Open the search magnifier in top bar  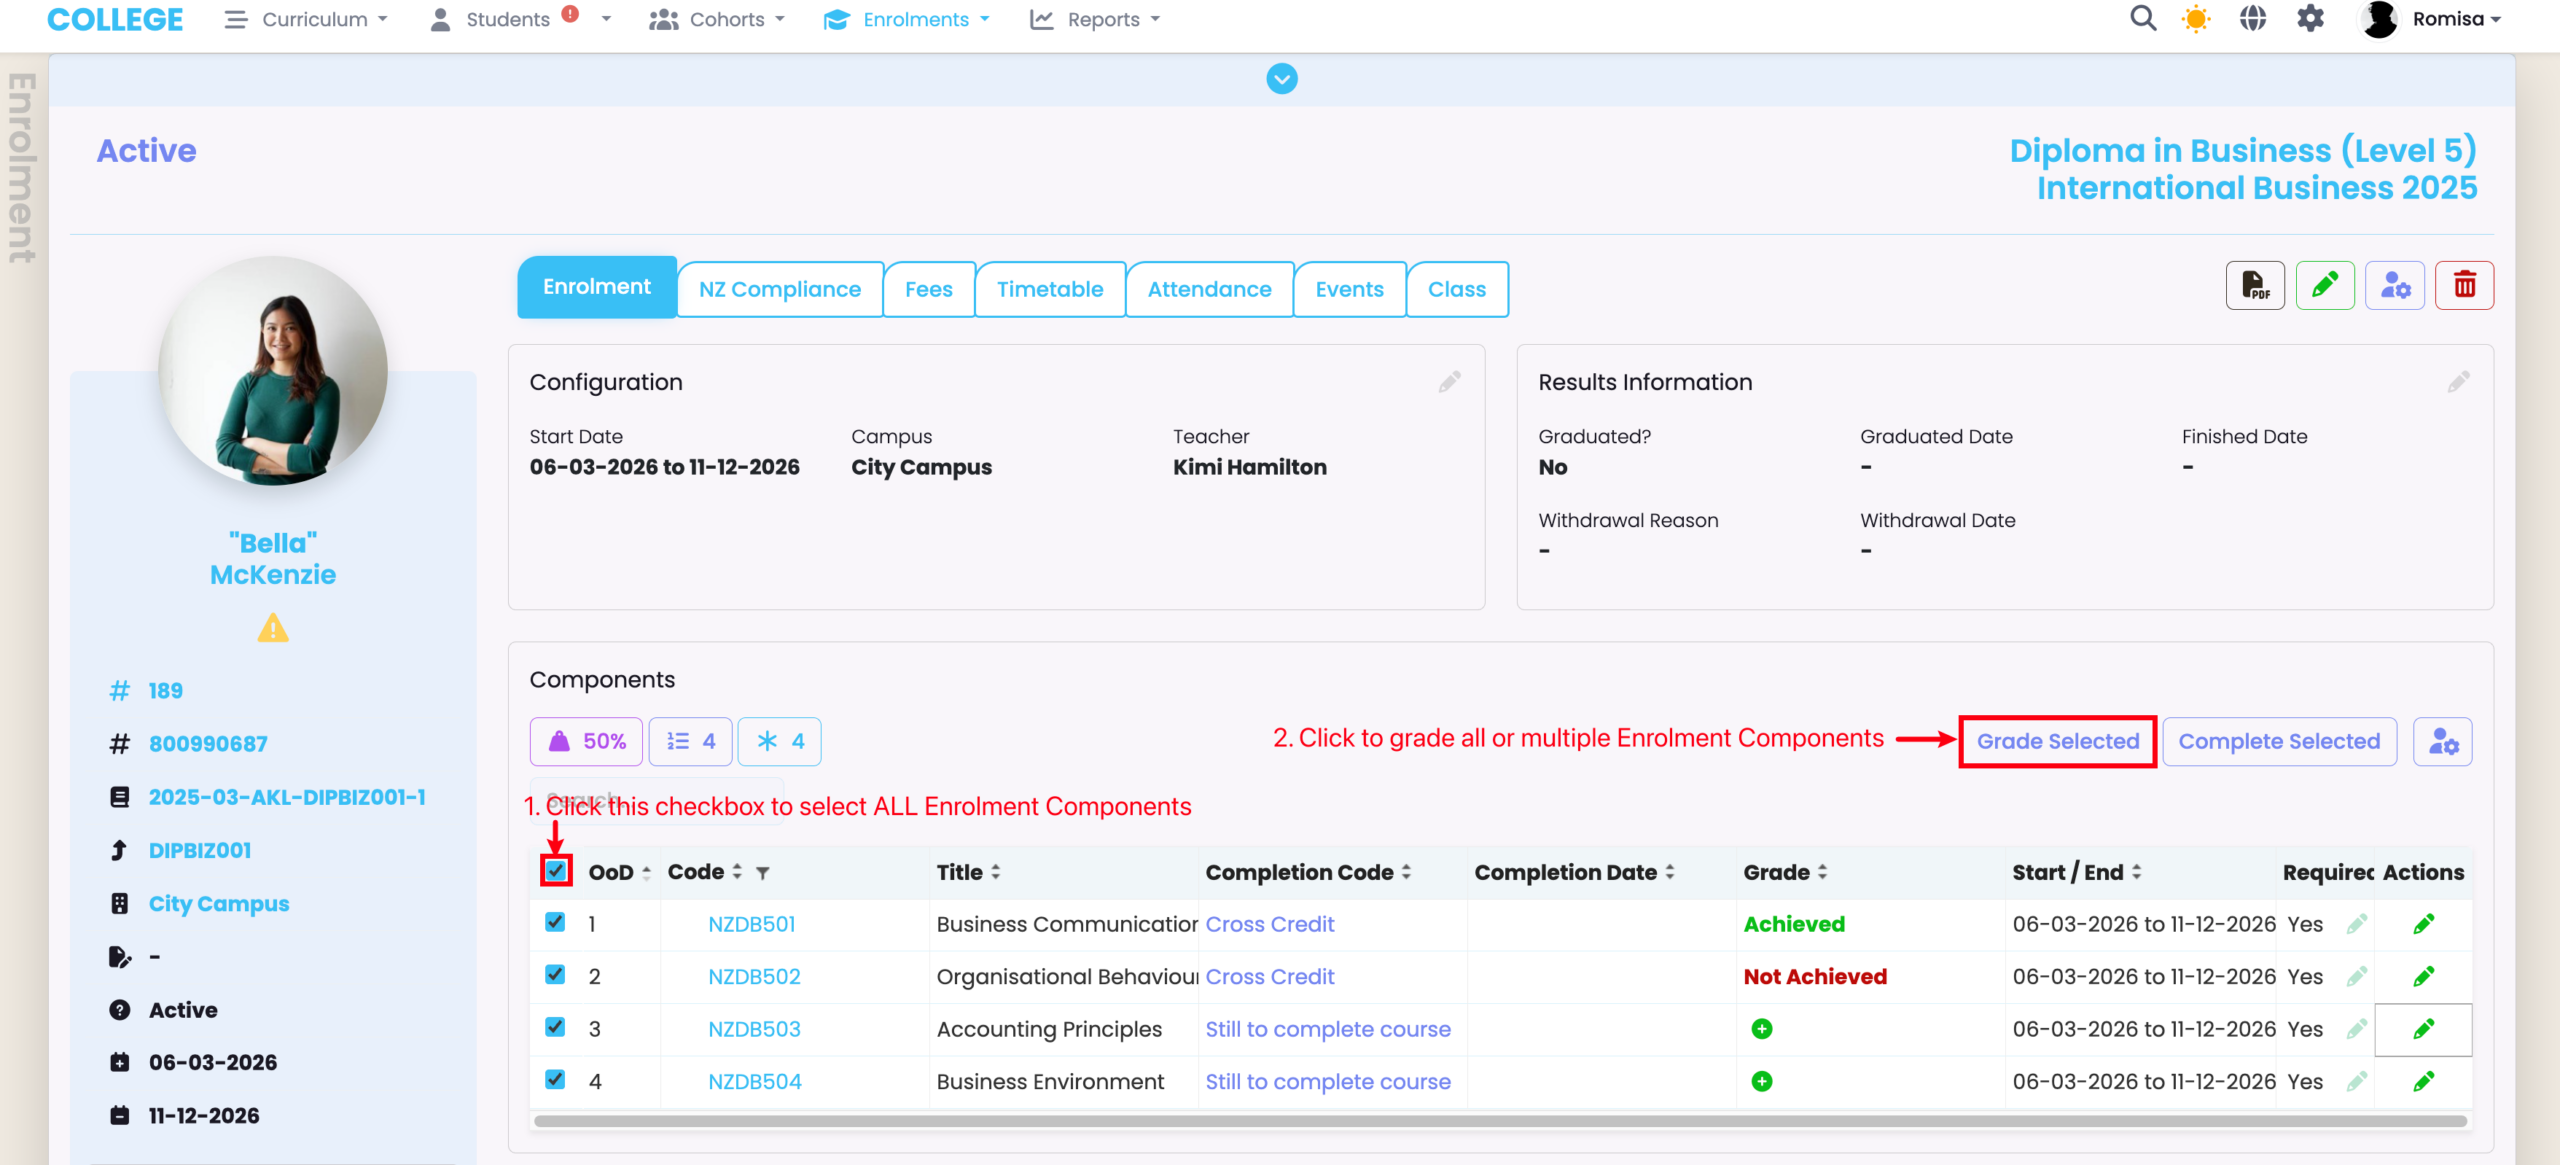pos(2142,19)
